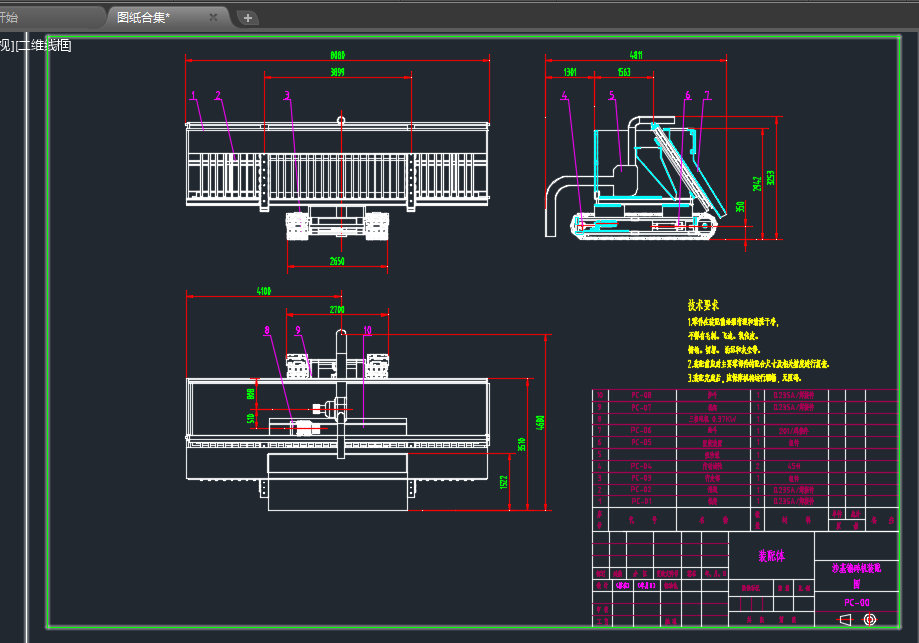Screen dimensions: 919x643
Task: Select the PC-00 drawing number text
Action: point(857,602)
